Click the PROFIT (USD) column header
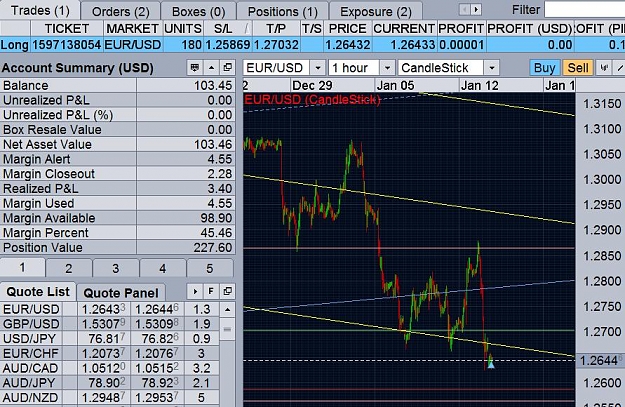Image resolution: width=625 pixels, height=407 pixels. pyautogui.click(x=529, y=29)
